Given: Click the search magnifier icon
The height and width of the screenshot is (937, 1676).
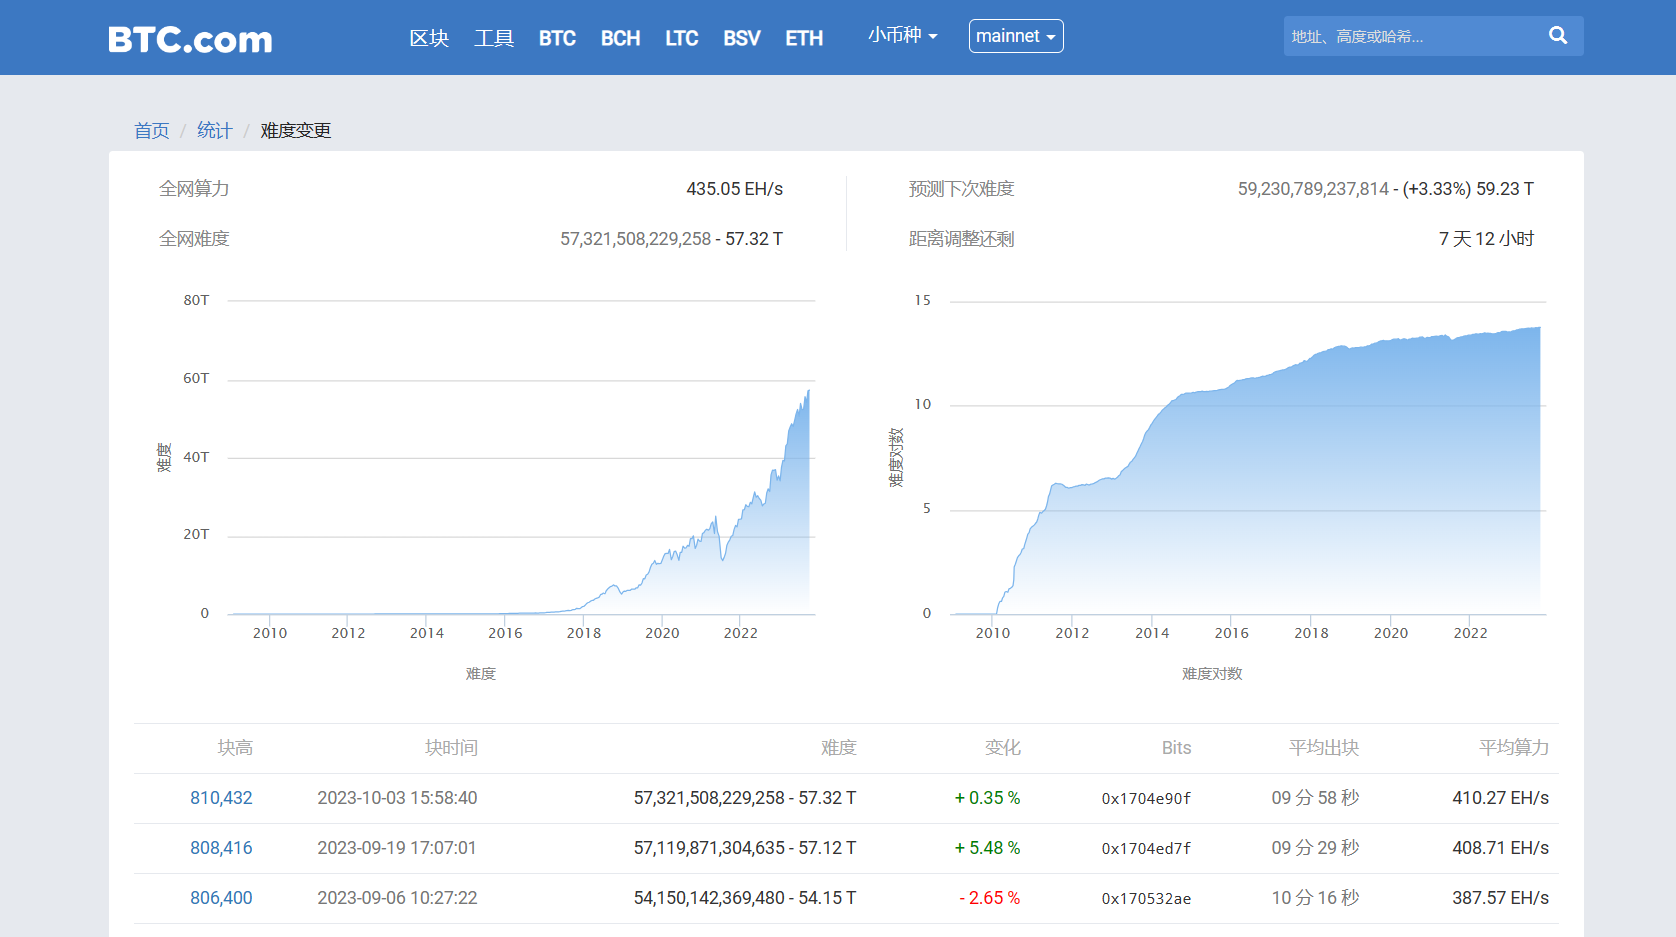Looking at the screenshot, I should click(1558, 36).
